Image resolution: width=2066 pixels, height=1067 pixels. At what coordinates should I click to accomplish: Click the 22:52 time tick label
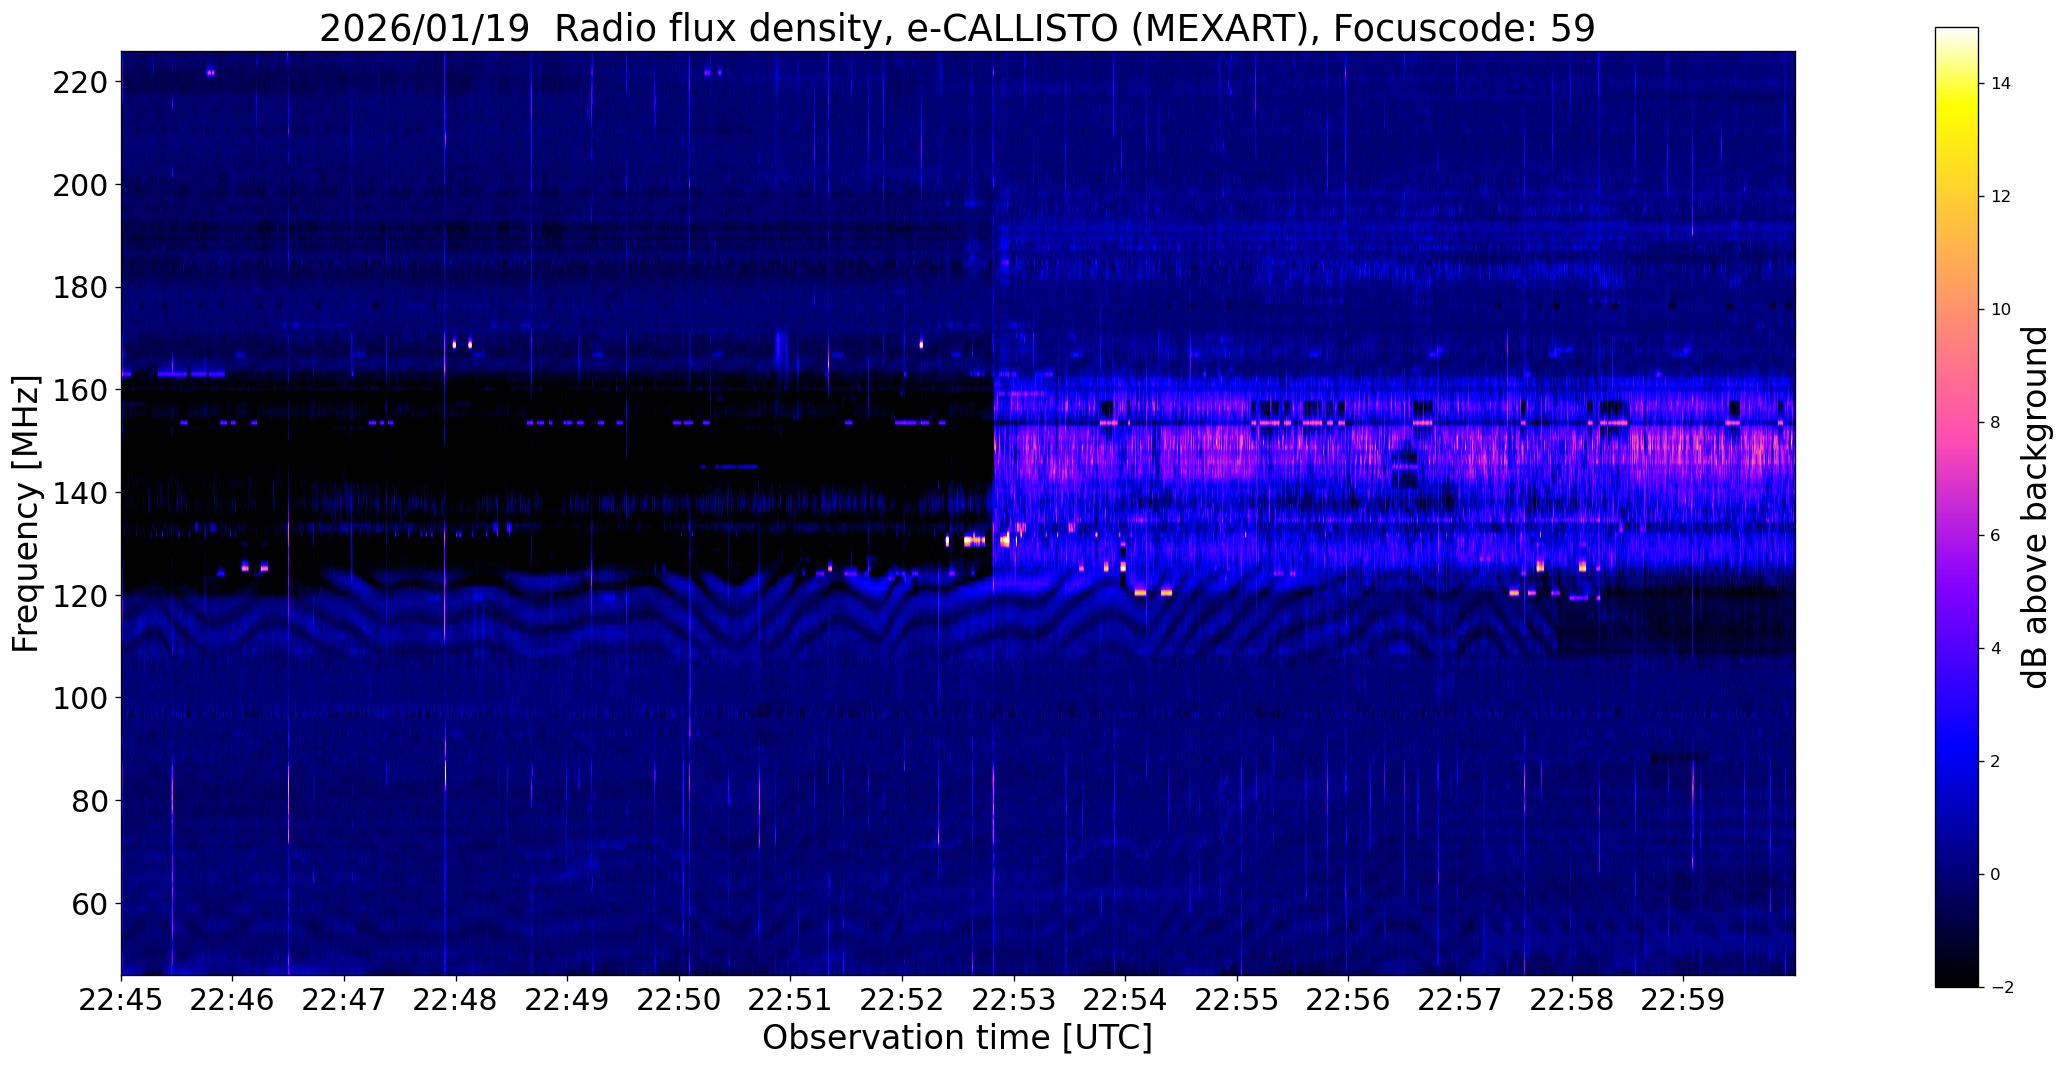pyautogui.click(x=903, y=1000)
